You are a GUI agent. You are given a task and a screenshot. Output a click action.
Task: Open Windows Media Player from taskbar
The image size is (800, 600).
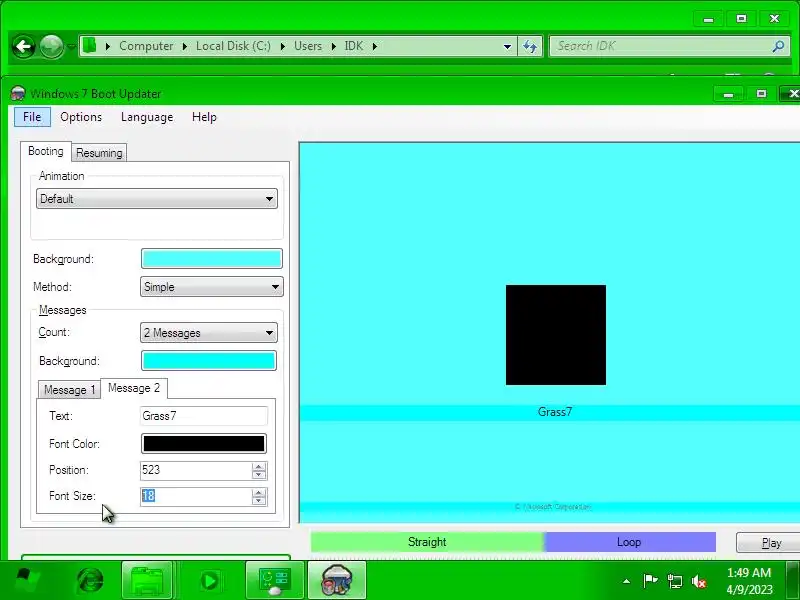(x=209, y=580)
